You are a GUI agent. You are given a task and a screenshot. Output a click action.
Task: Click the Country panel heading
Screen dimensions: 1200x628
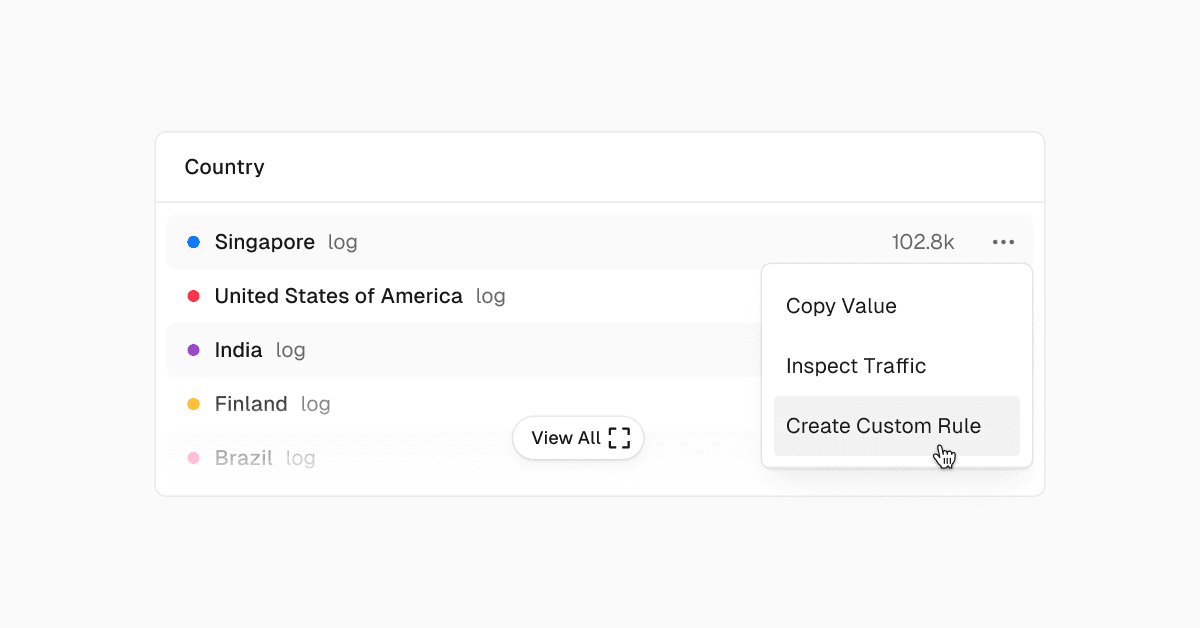[x=224, y=167]
